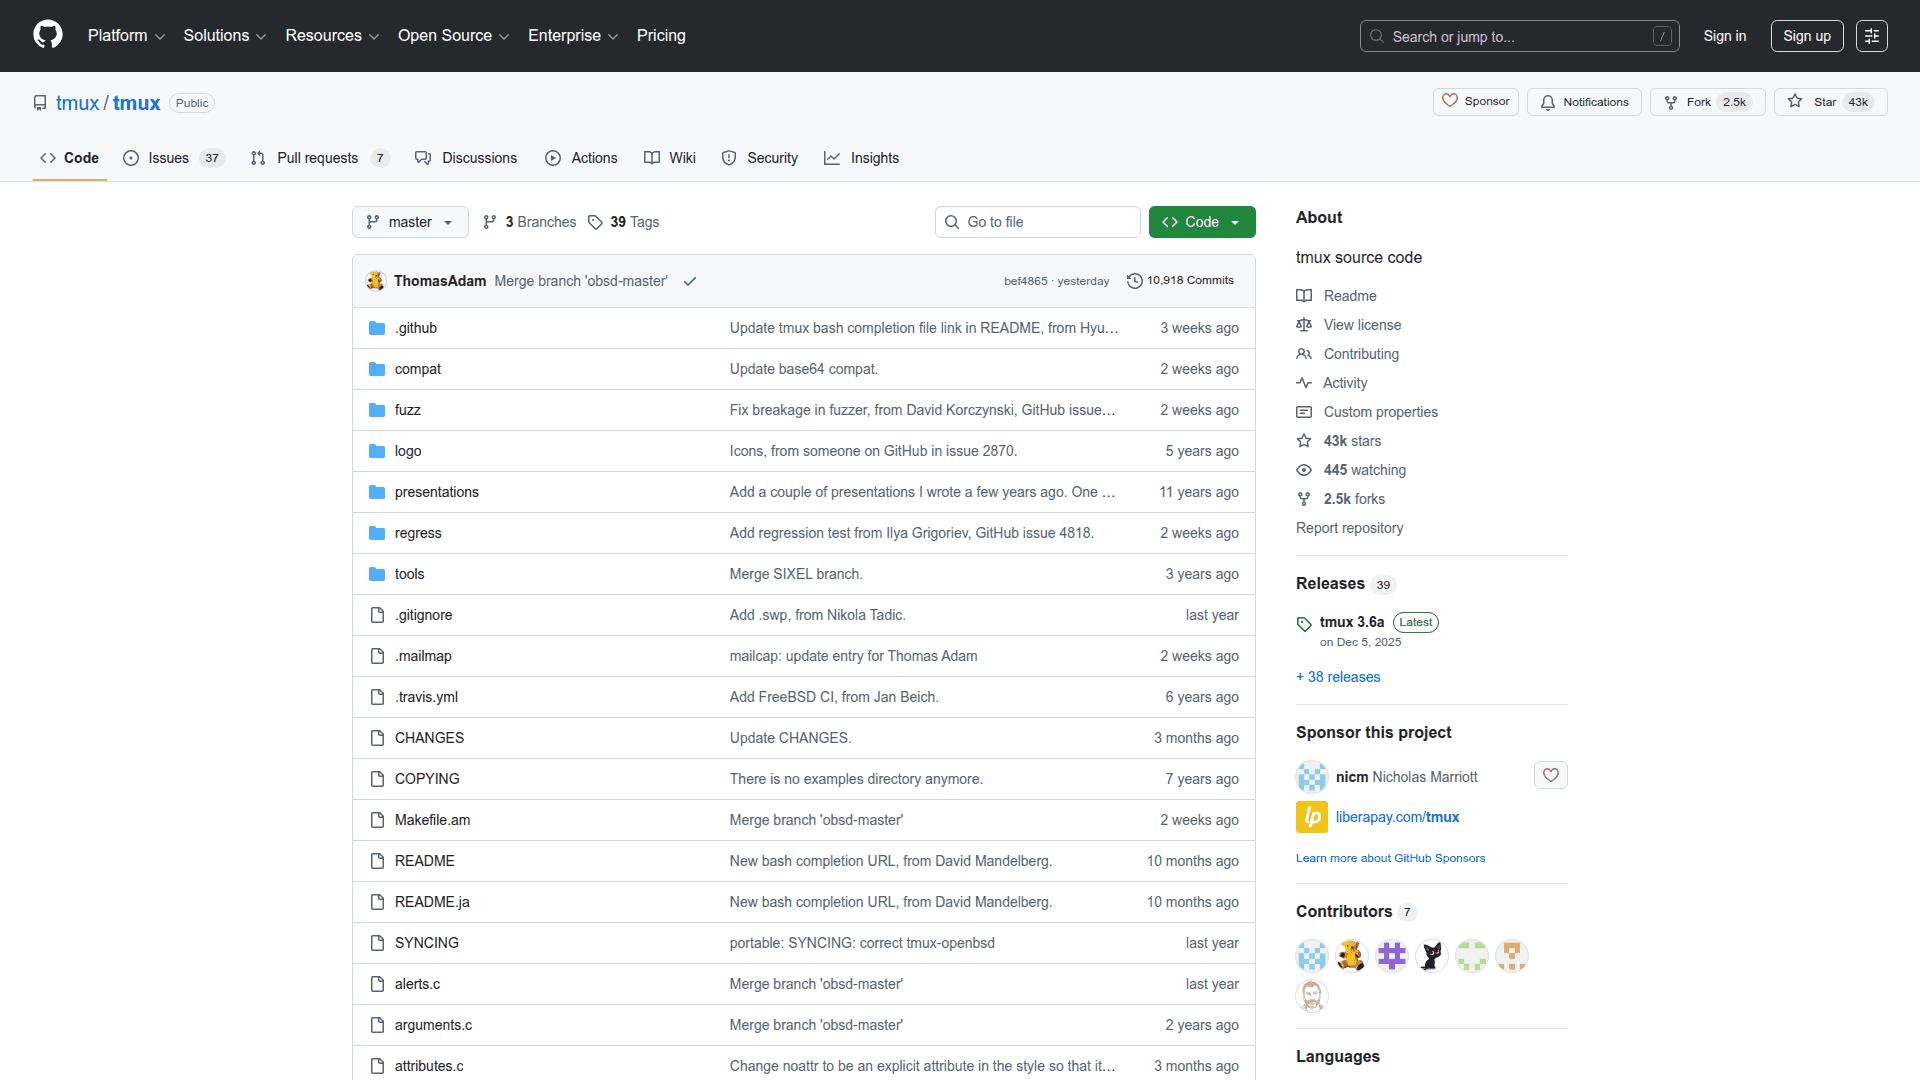The height and width of the screenshot is (1080, 1920).
Task: Click the Liberapay logo icon
Action: (1312, 817)
